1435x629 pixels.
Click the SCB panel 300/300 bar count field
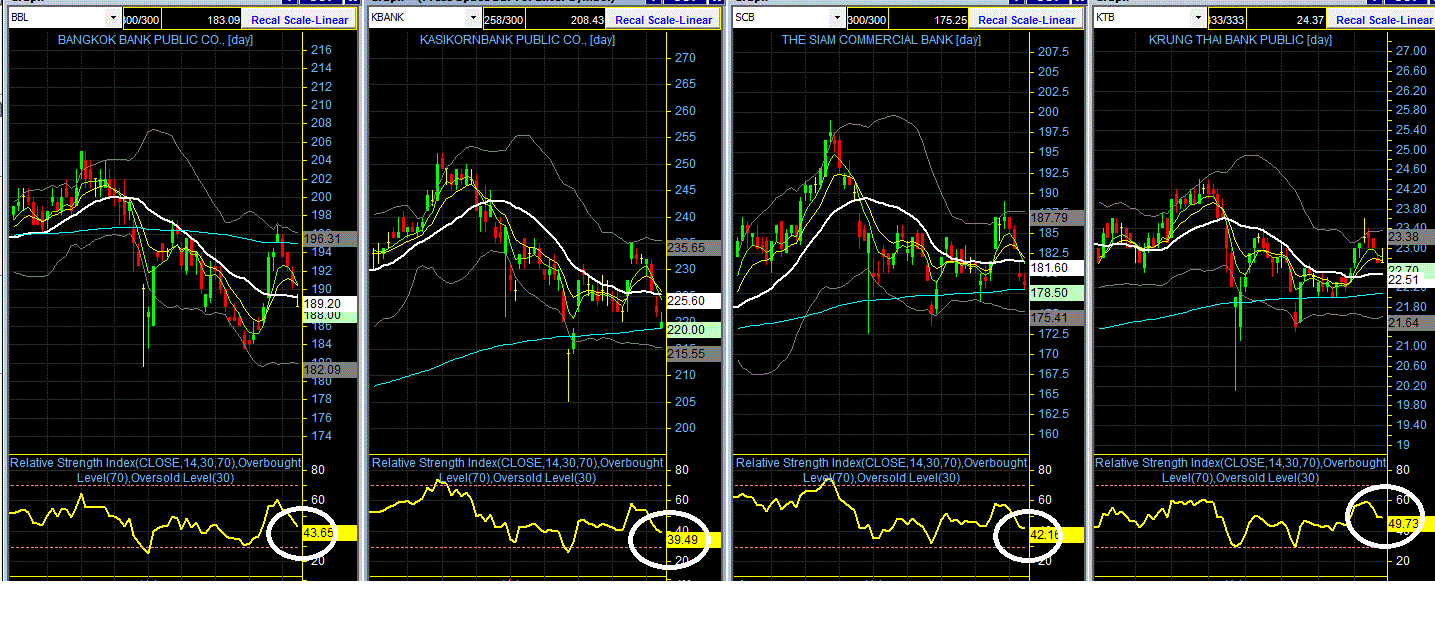[868, 19]
